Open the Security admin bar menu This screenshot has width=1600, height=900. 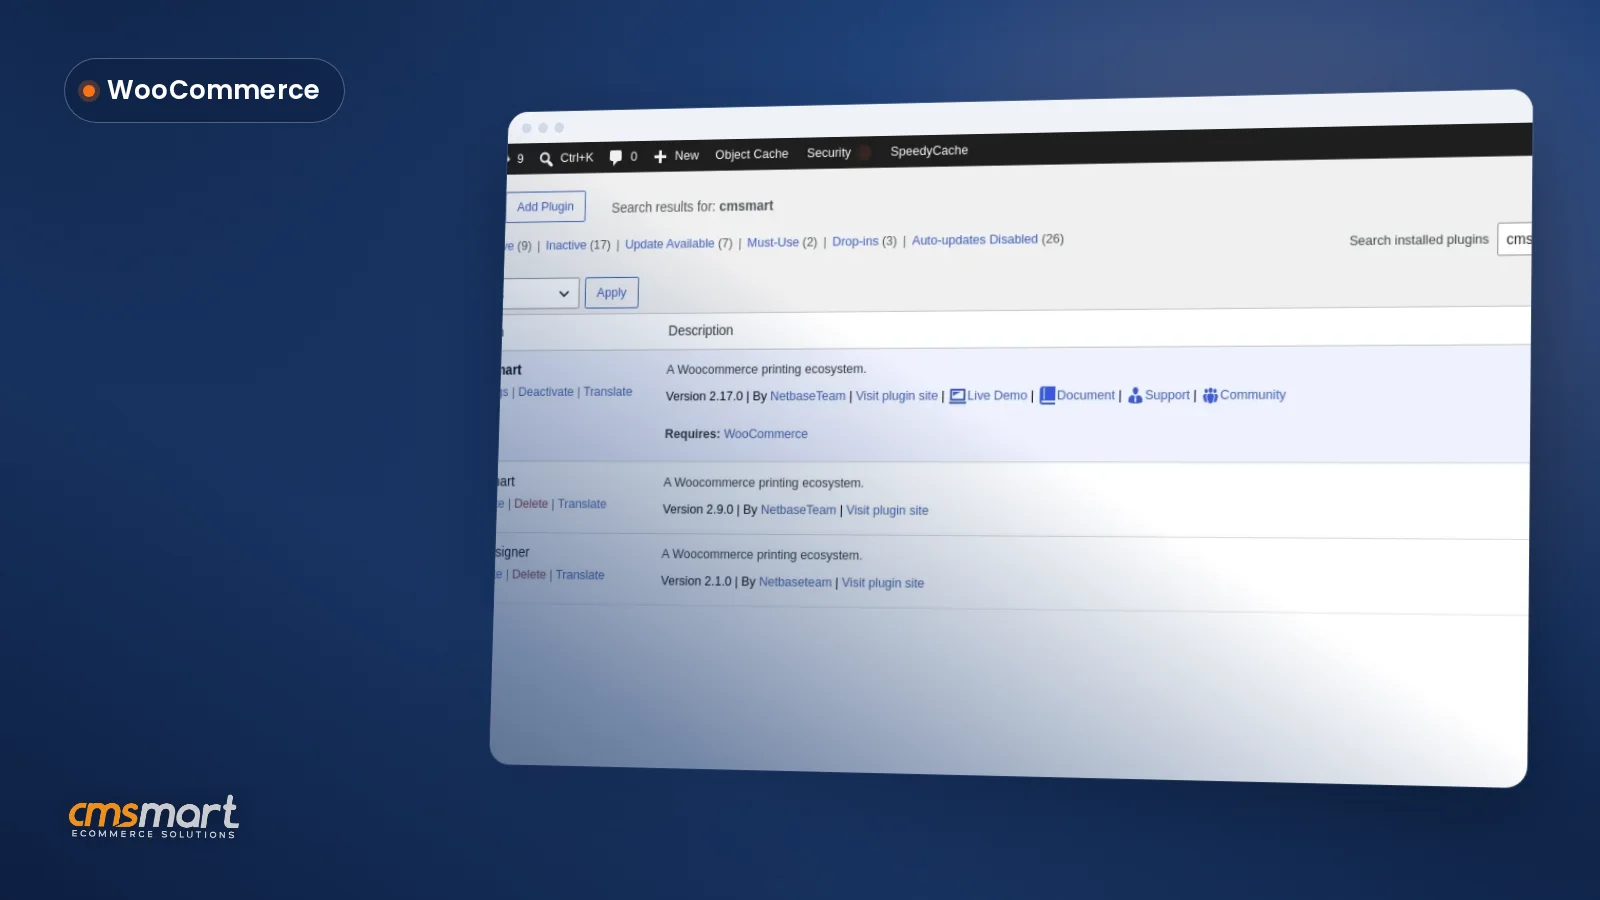(829, 153)
